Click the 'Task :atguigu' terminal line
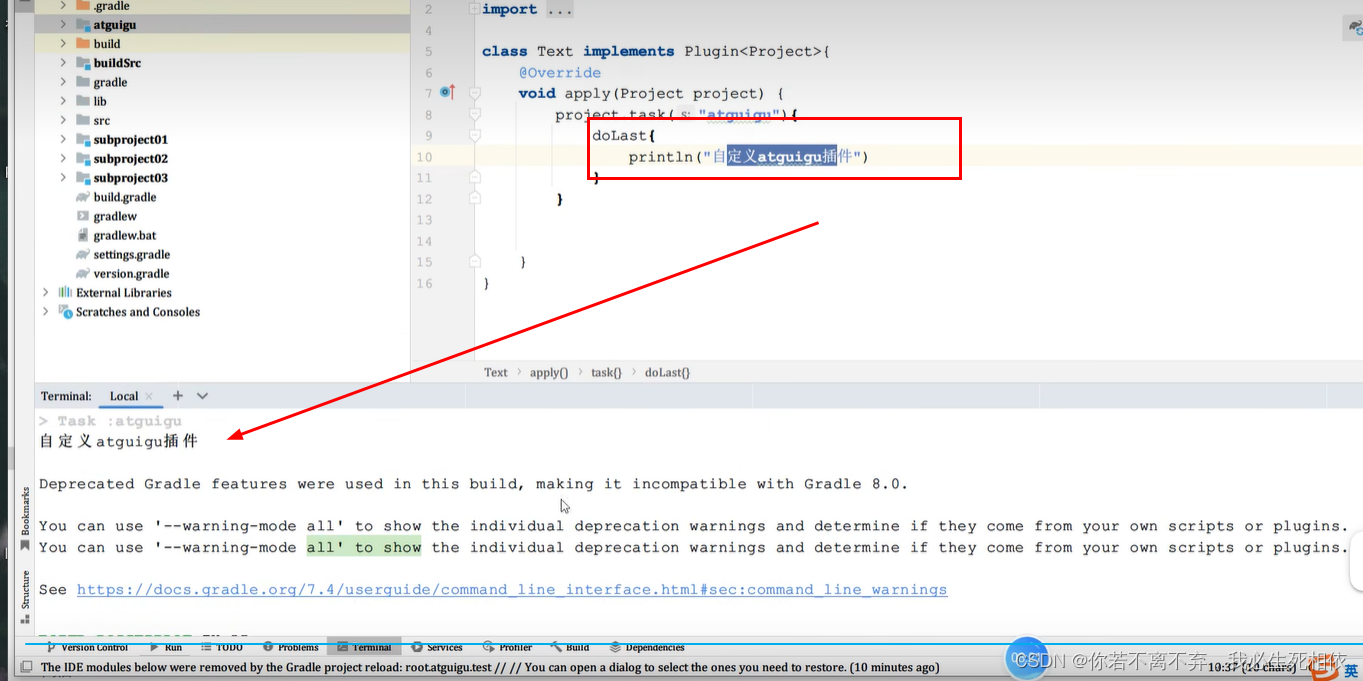The height and width of the screenshot is (681, 1363). point(110,421)
